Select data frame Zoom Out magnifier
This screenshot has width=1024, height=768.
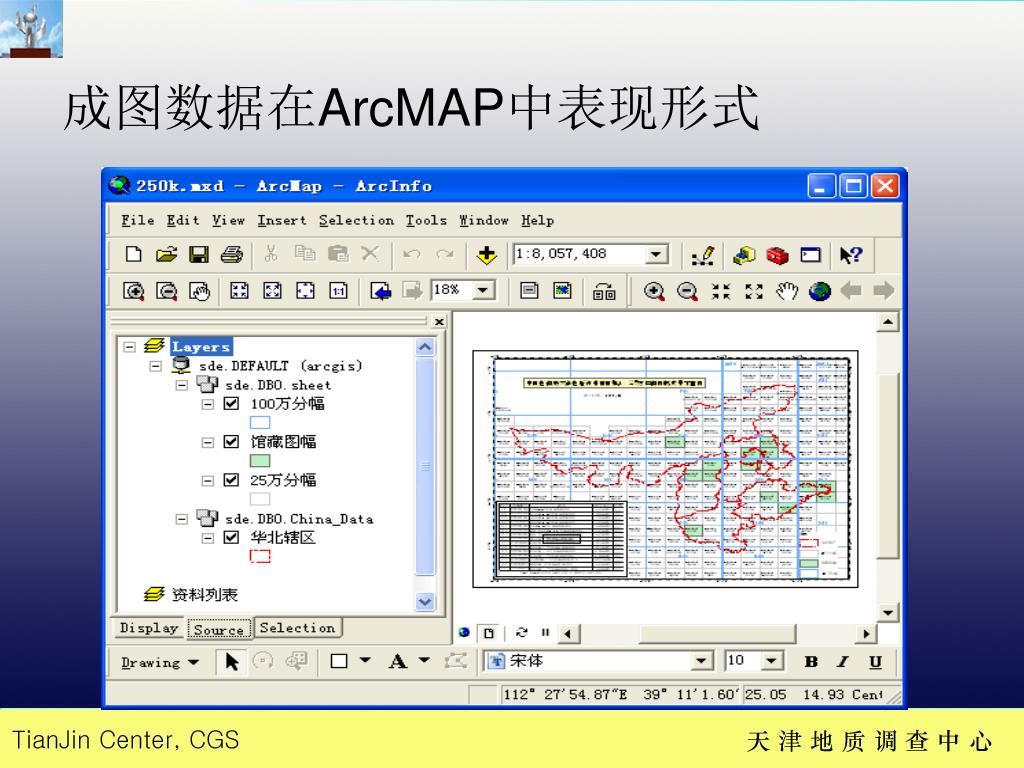tap(687, 291)
